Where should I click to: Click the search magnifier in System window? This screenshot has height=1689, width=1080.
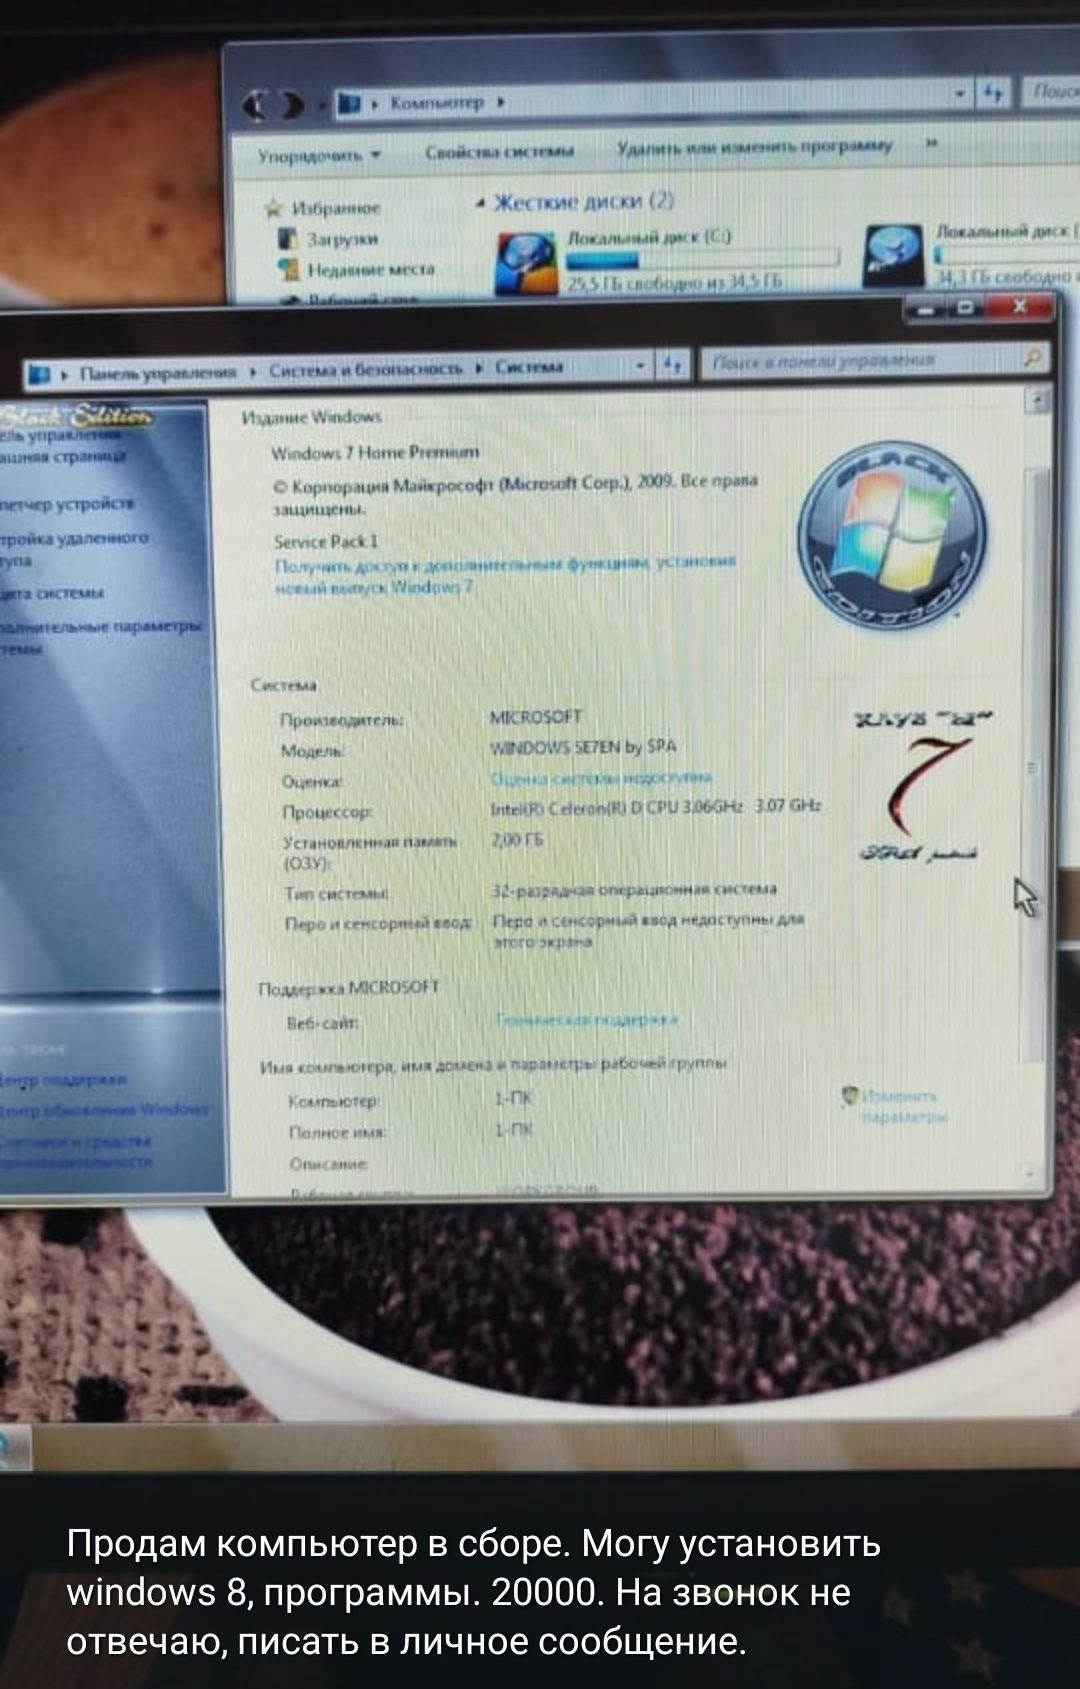(1033, 356)
